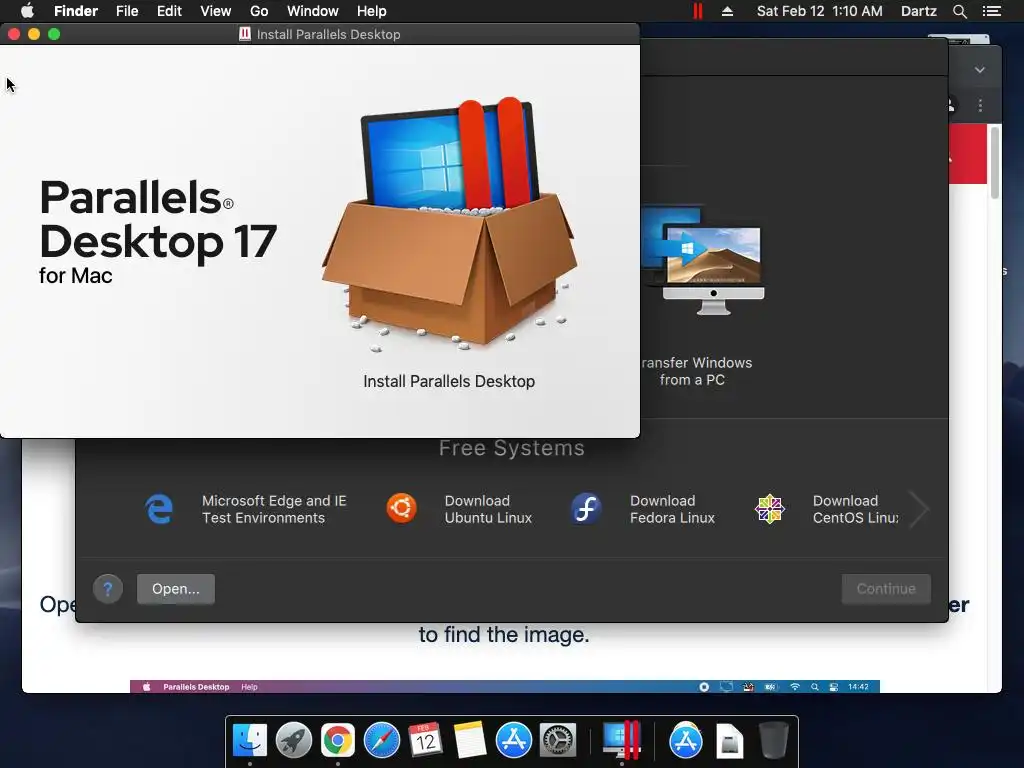Click the Fedora logo icon
This screenshot has width=1024, height=768.
pos(586,509)
